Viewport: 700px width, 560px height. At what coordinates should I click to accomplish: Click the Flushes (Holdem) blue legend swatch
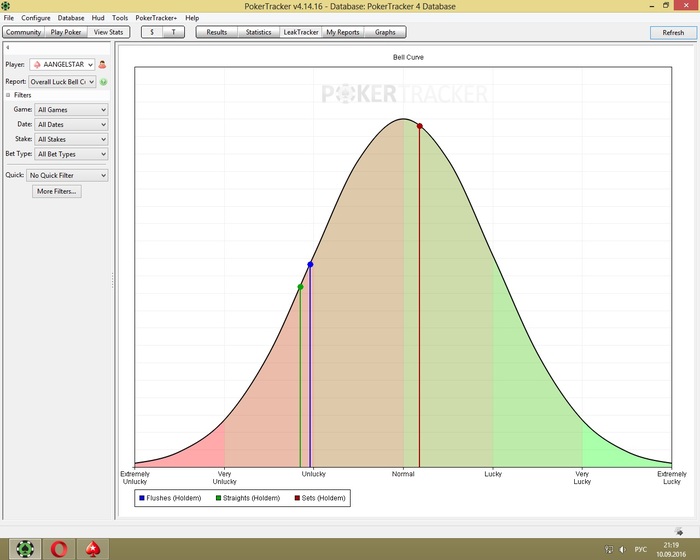coord(142,498)
